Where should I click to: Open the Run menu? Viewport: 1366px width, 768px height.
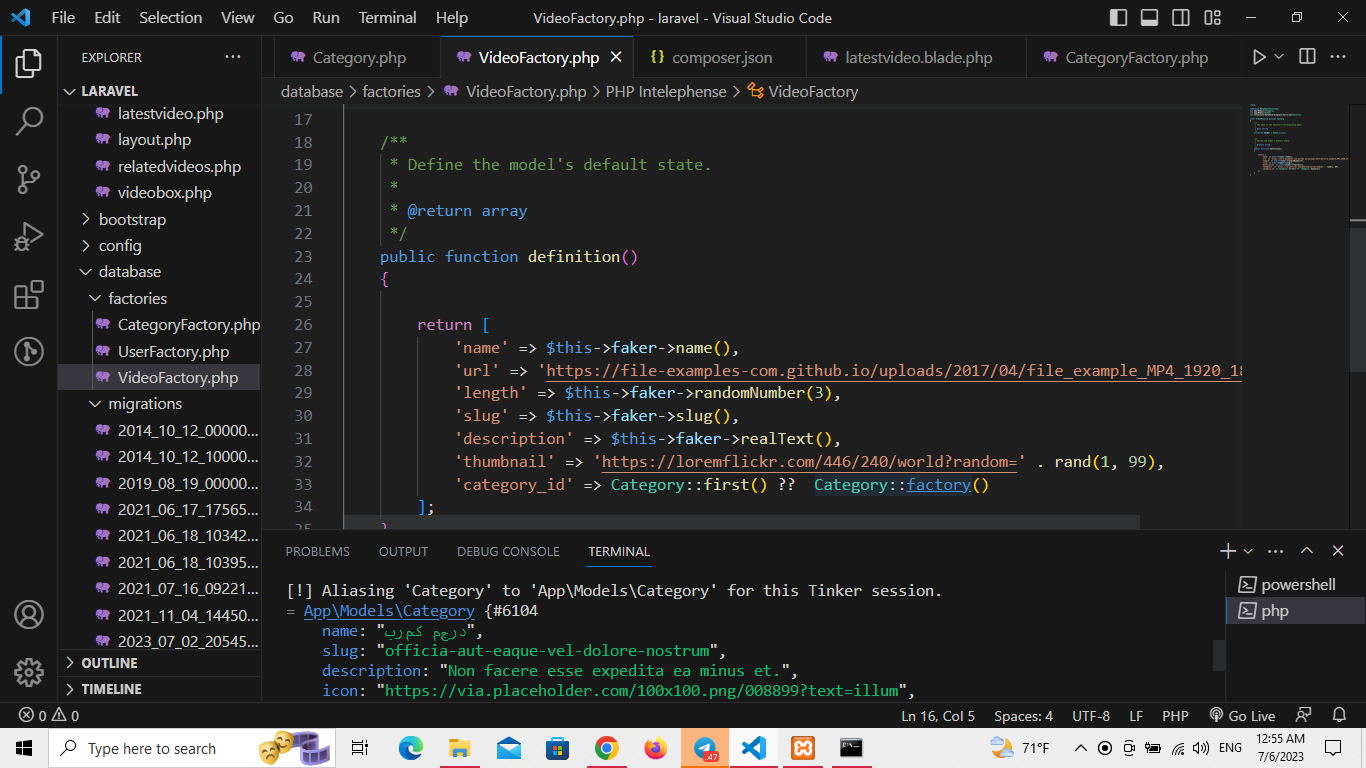(x=326, y=18)
